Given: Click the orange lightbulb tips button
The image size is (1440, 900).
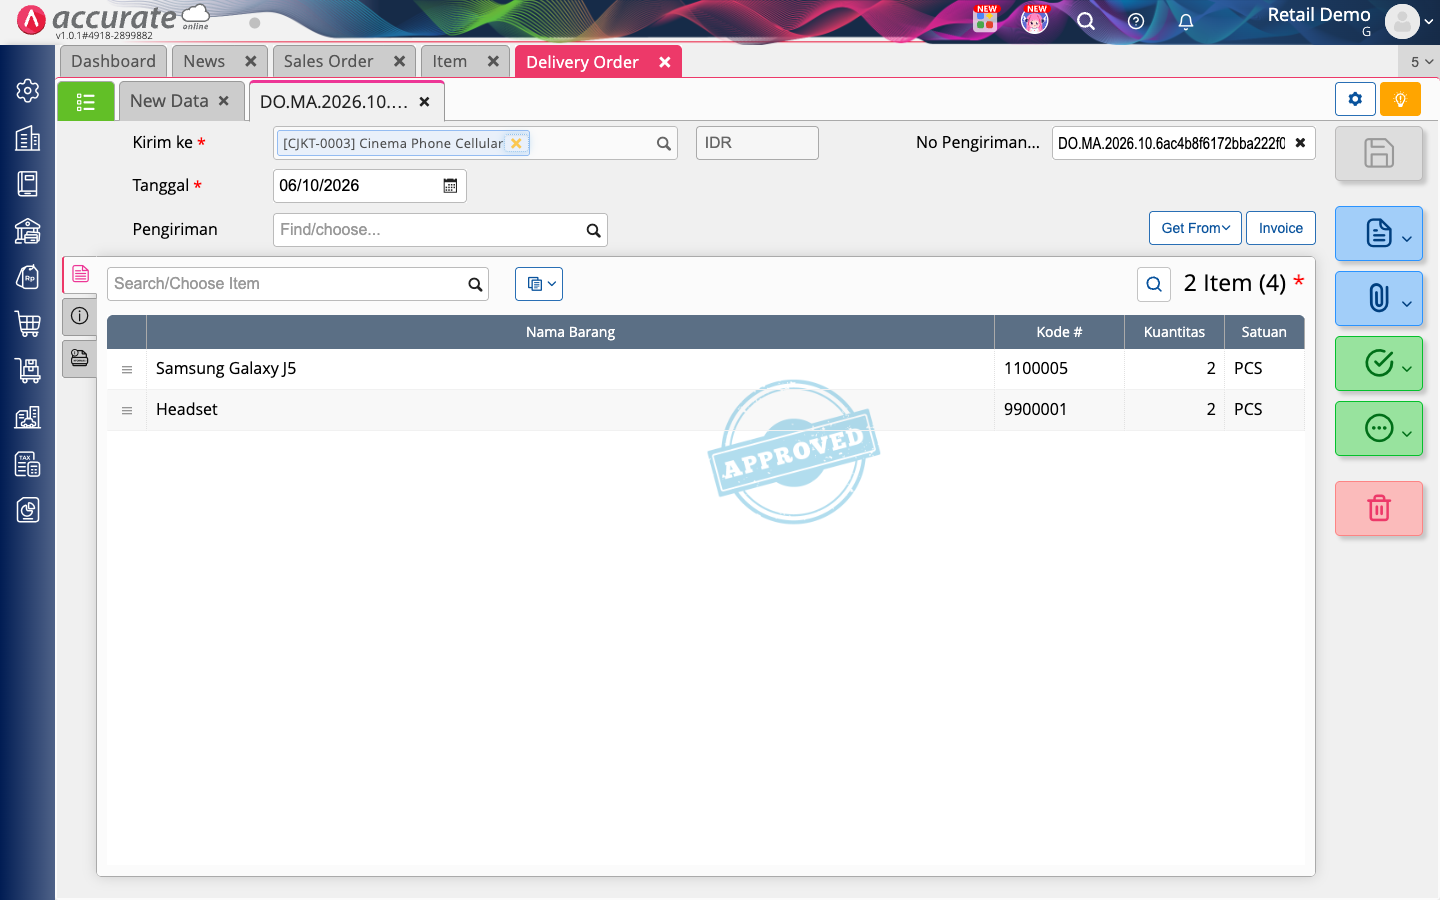Looking at the screenshot, I should (x=1400, y=99).
